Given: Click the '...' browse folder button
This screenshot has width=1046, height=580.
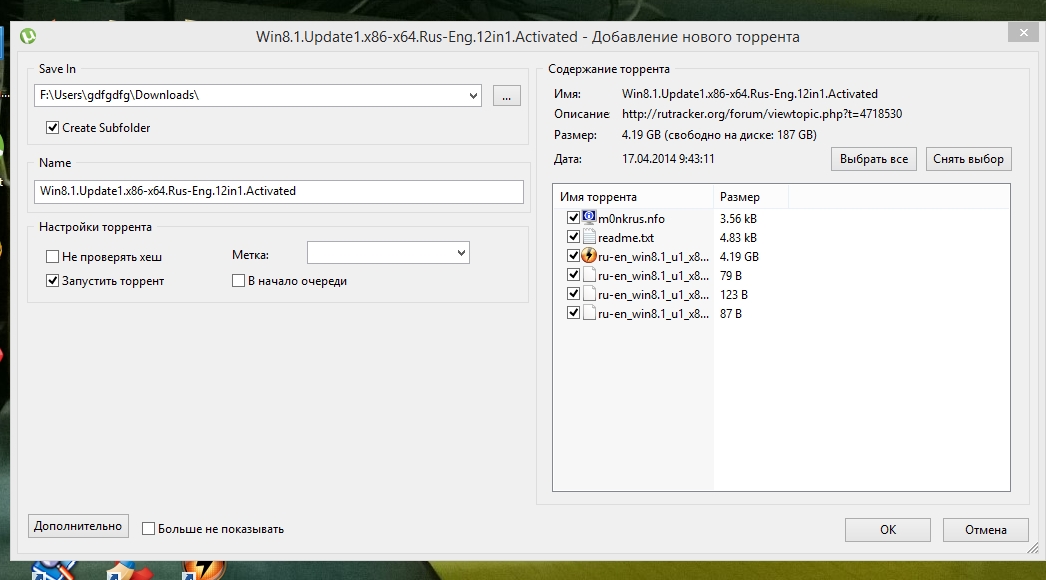Looking at the screenshot, I should click(x=507, y=95).
